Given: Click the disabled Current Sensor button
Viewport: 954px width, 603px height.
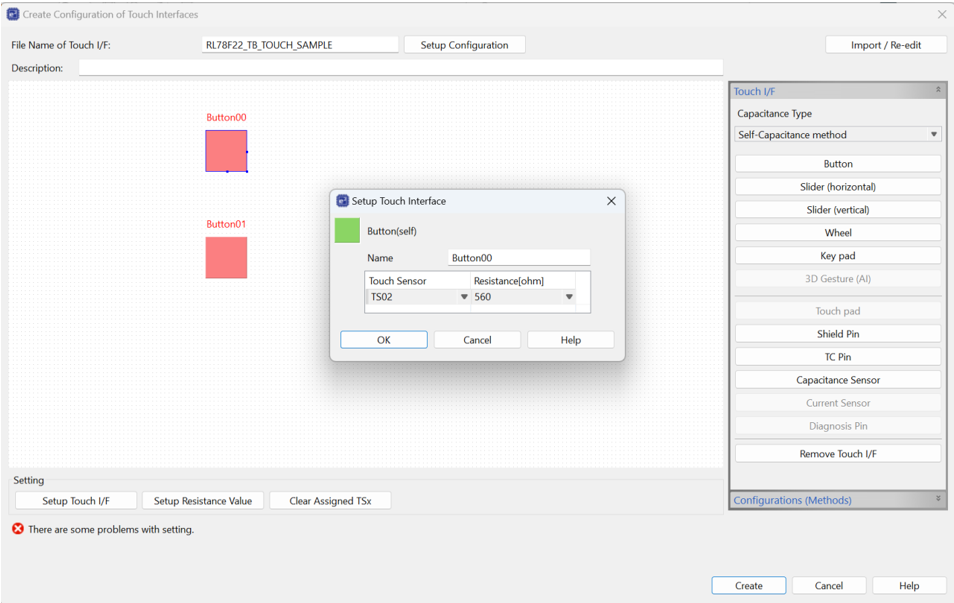Looking at the screenshot, I should [x=838, y=403].
